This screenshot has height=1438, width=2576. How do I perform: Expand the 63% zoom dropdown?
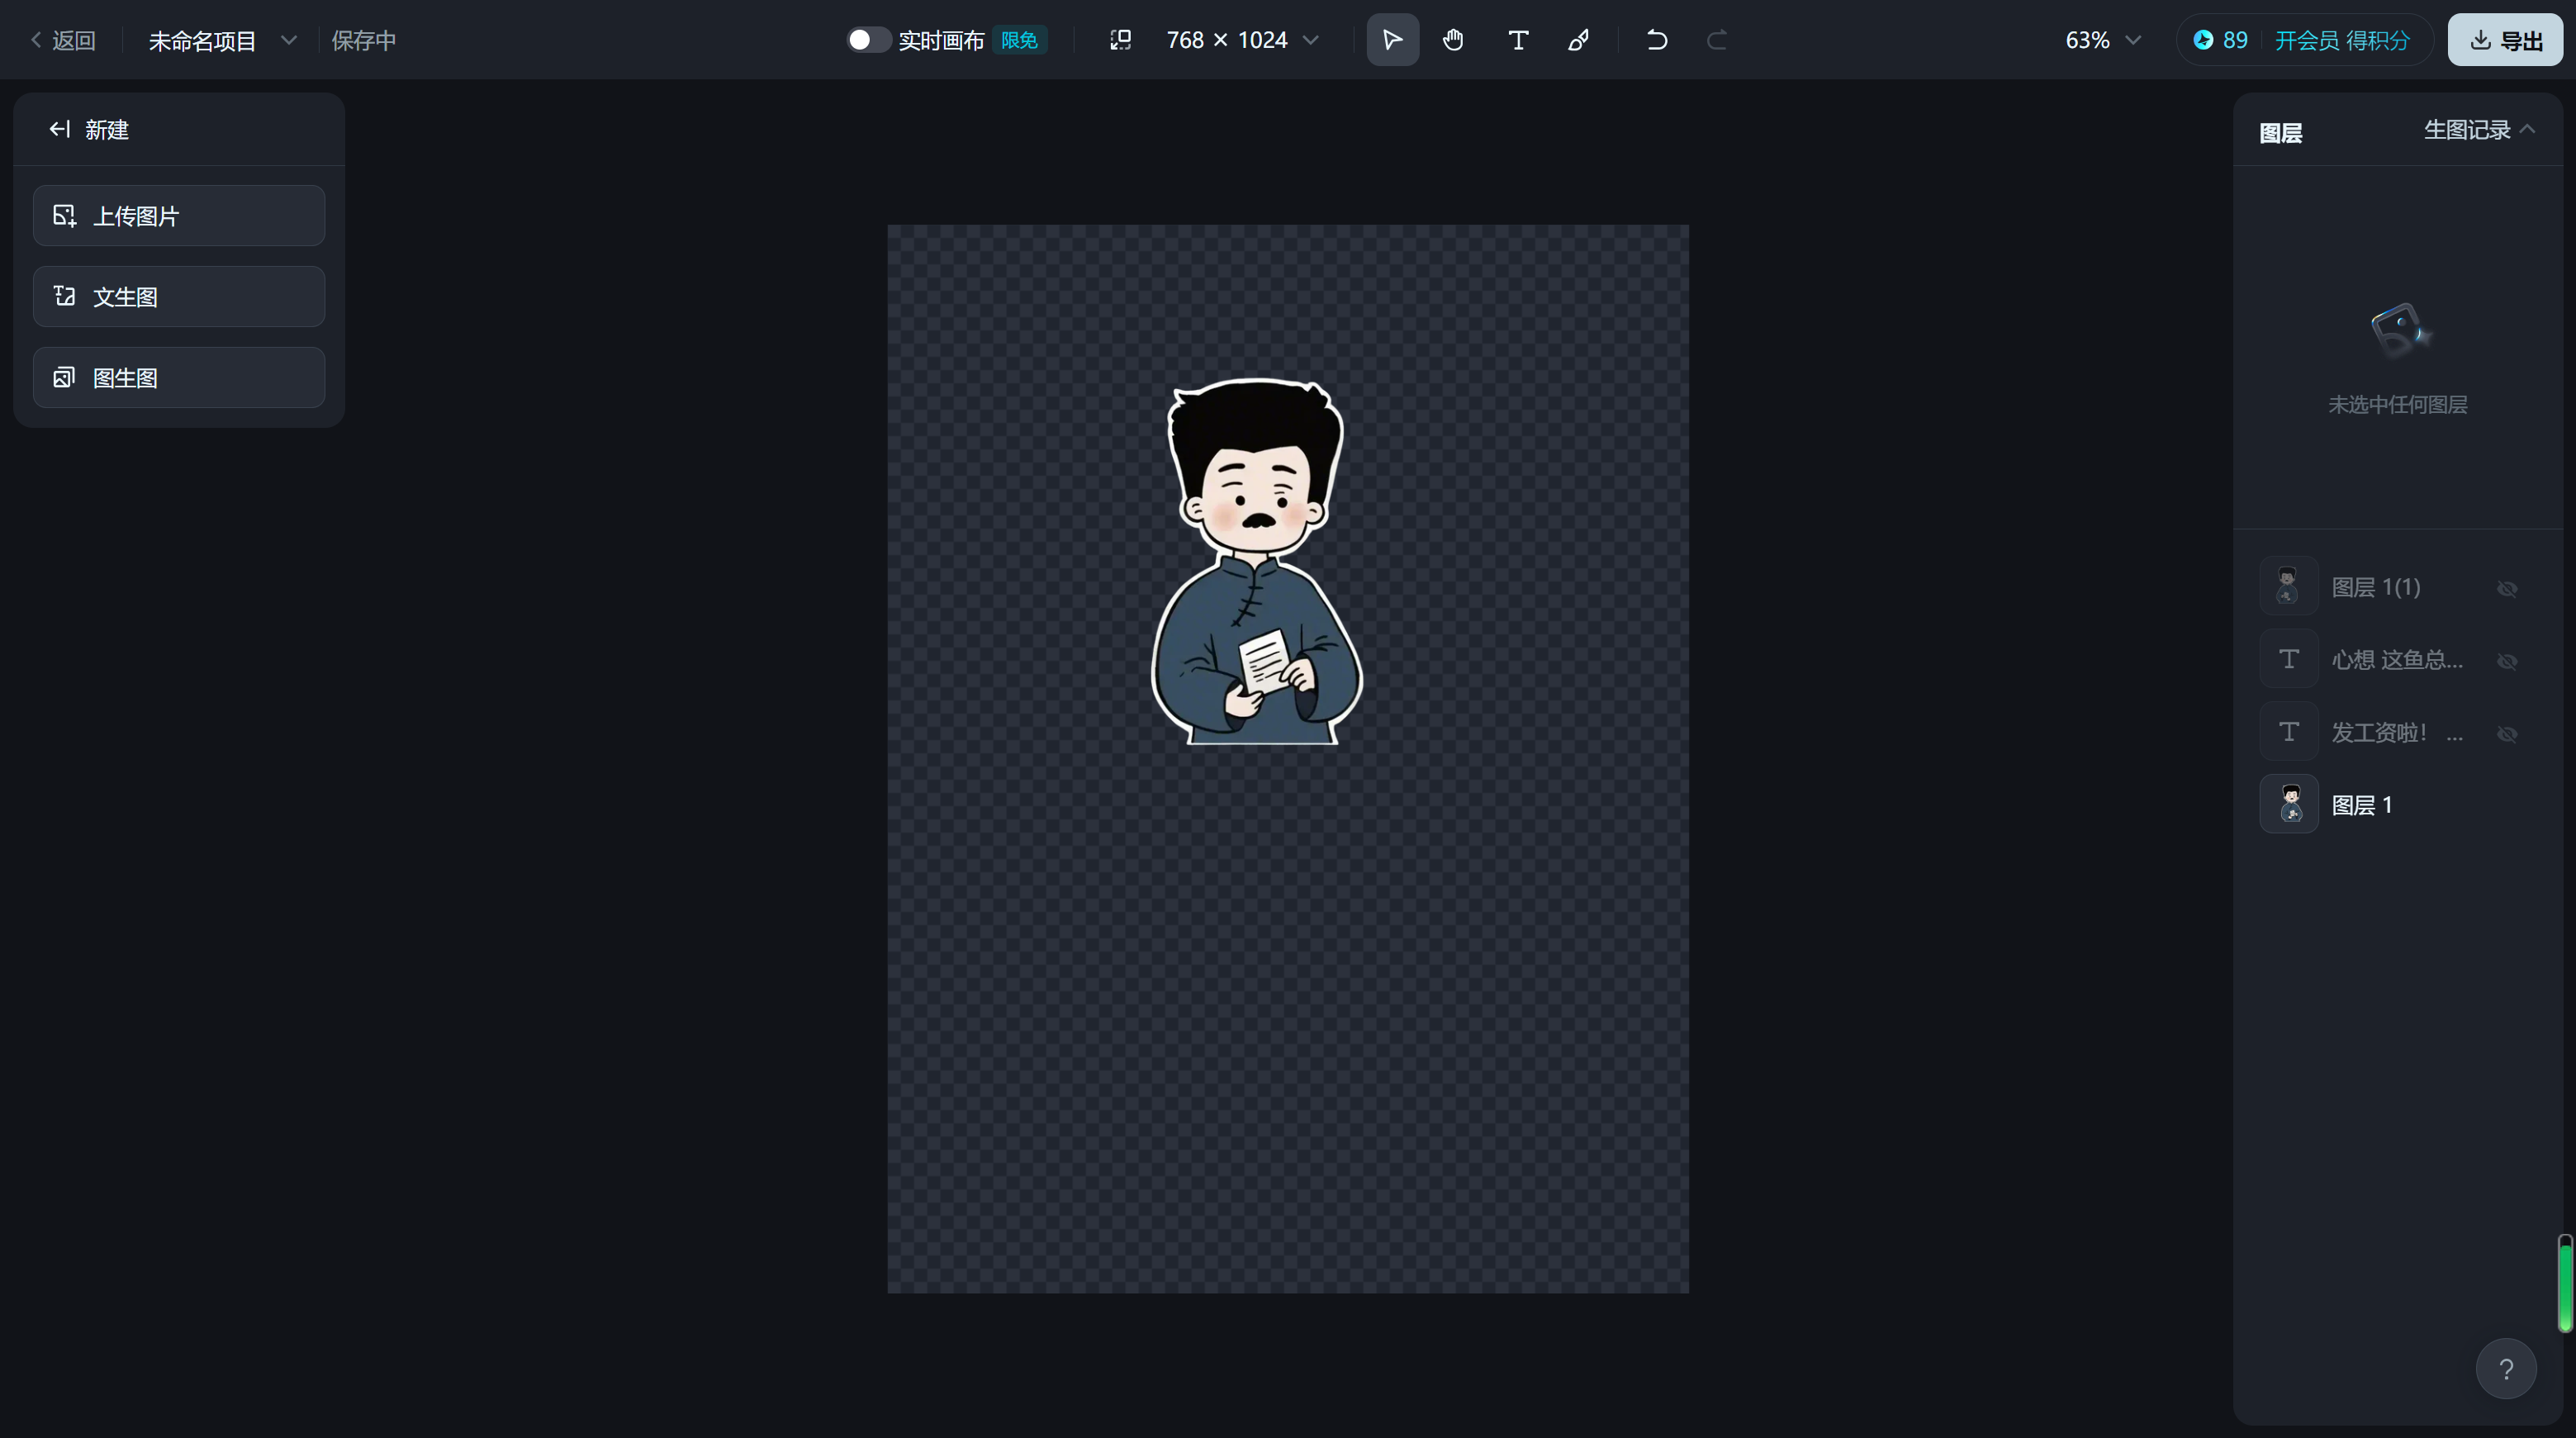point(2132,40)
